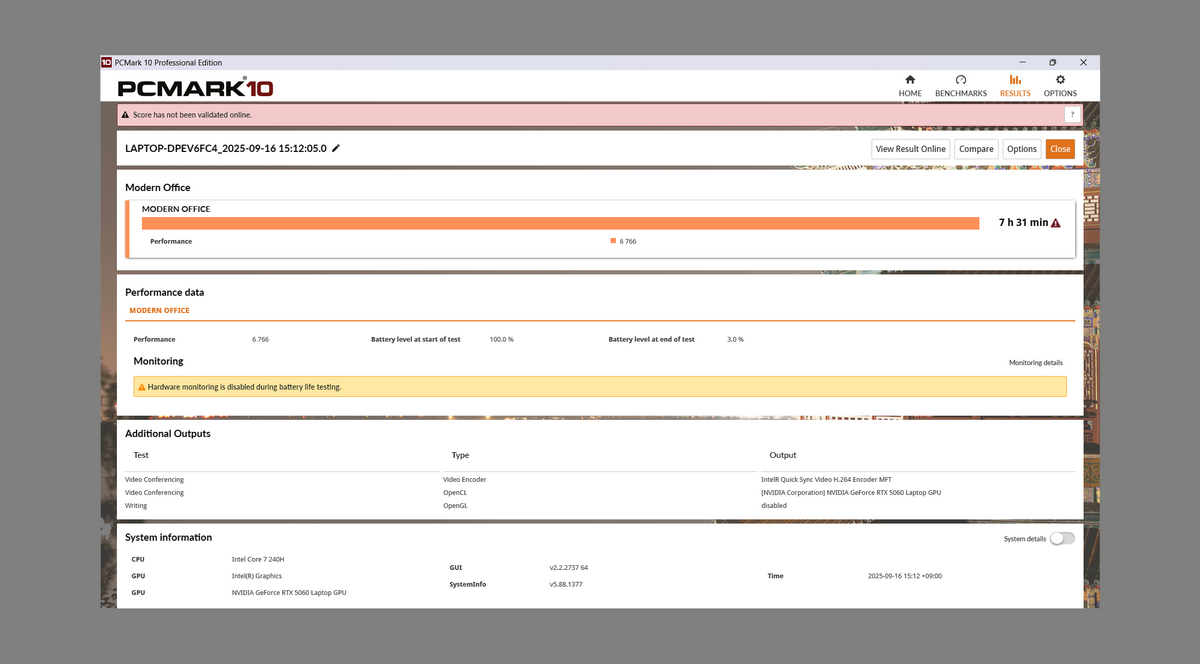Click the Performance 6 766 value in Performance data
Image resolution: width=1200 pixels, height=664 pixels.
point(260,339)
